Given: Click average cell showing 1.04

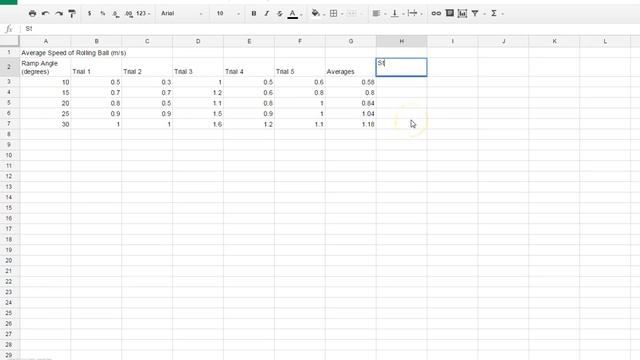Looking at the screenshot, I should coord(351,113).
